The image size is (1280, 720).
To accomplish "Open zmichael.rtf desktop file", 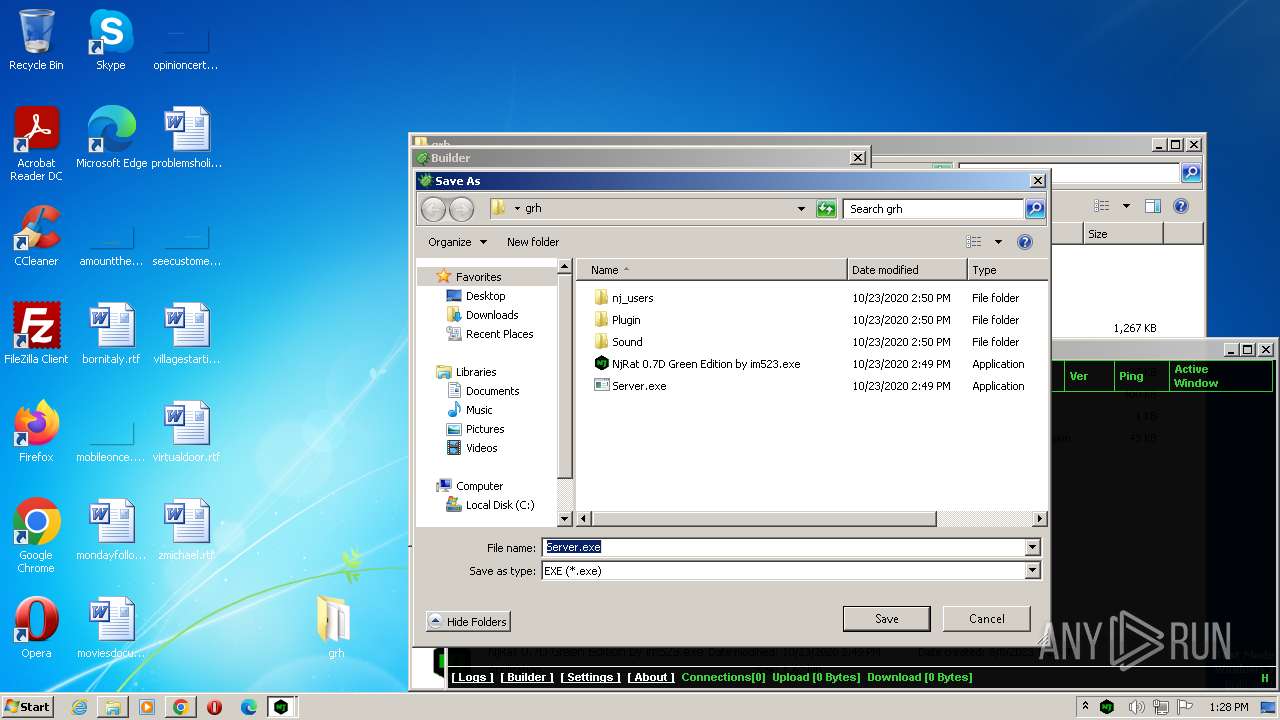I will [x=186, y=530].
